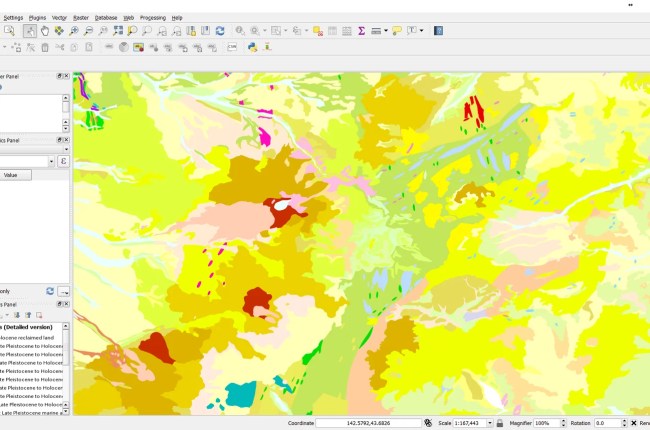Open the Database menu

[106, 18]
